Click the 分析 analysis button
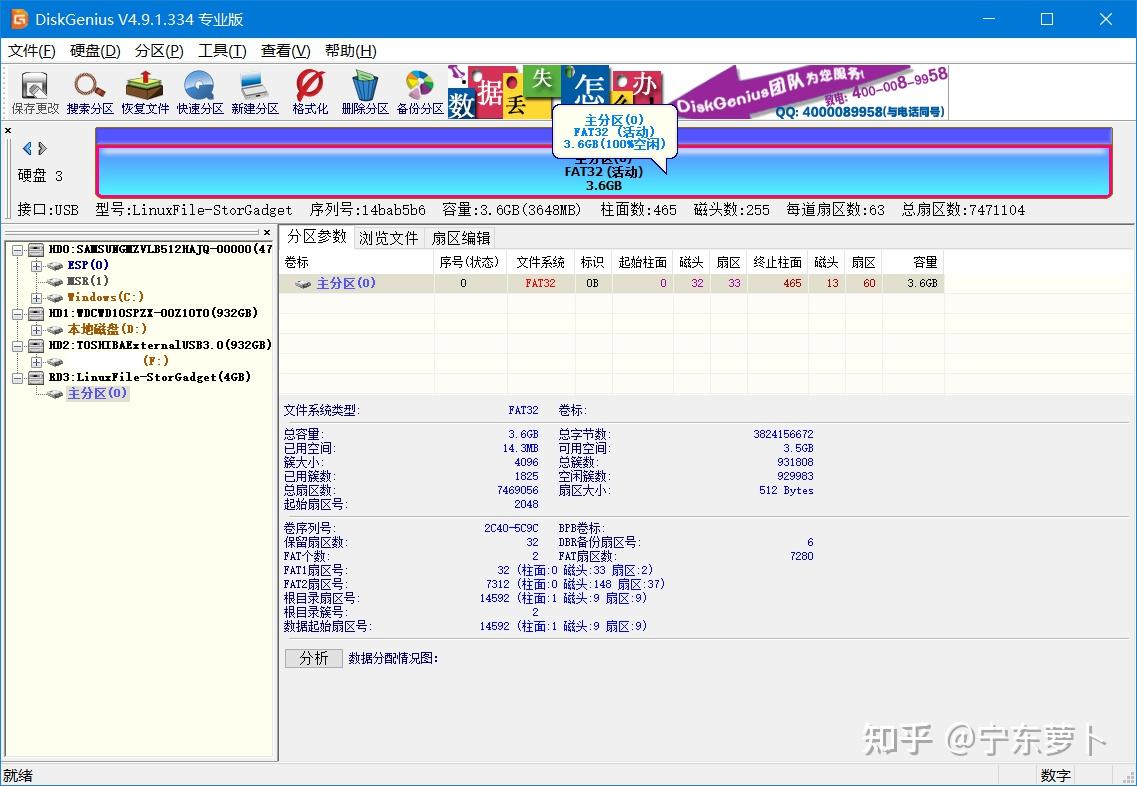This screenshot has width=1137, height=786. click(313, 657)
